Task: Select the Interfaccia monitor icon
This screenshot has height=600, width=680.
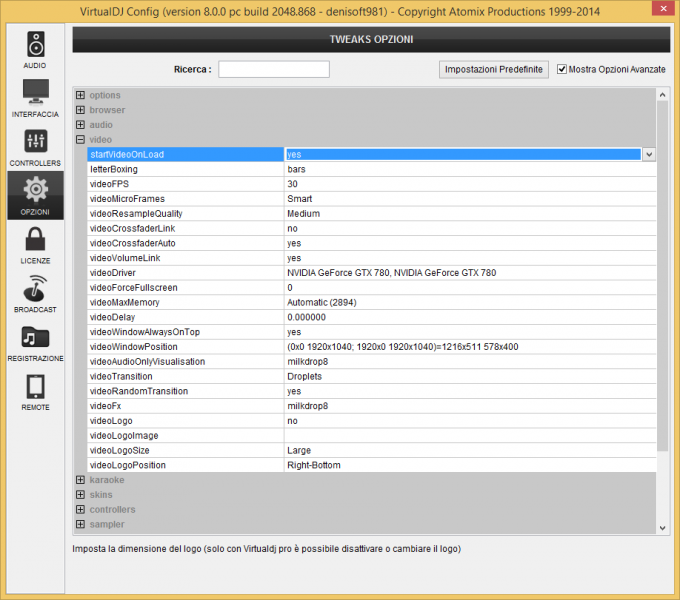Action: (35, 94)
